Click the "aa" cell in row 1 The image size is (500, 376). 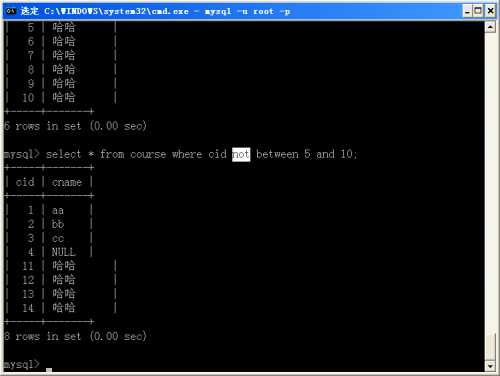coord(58,211)
